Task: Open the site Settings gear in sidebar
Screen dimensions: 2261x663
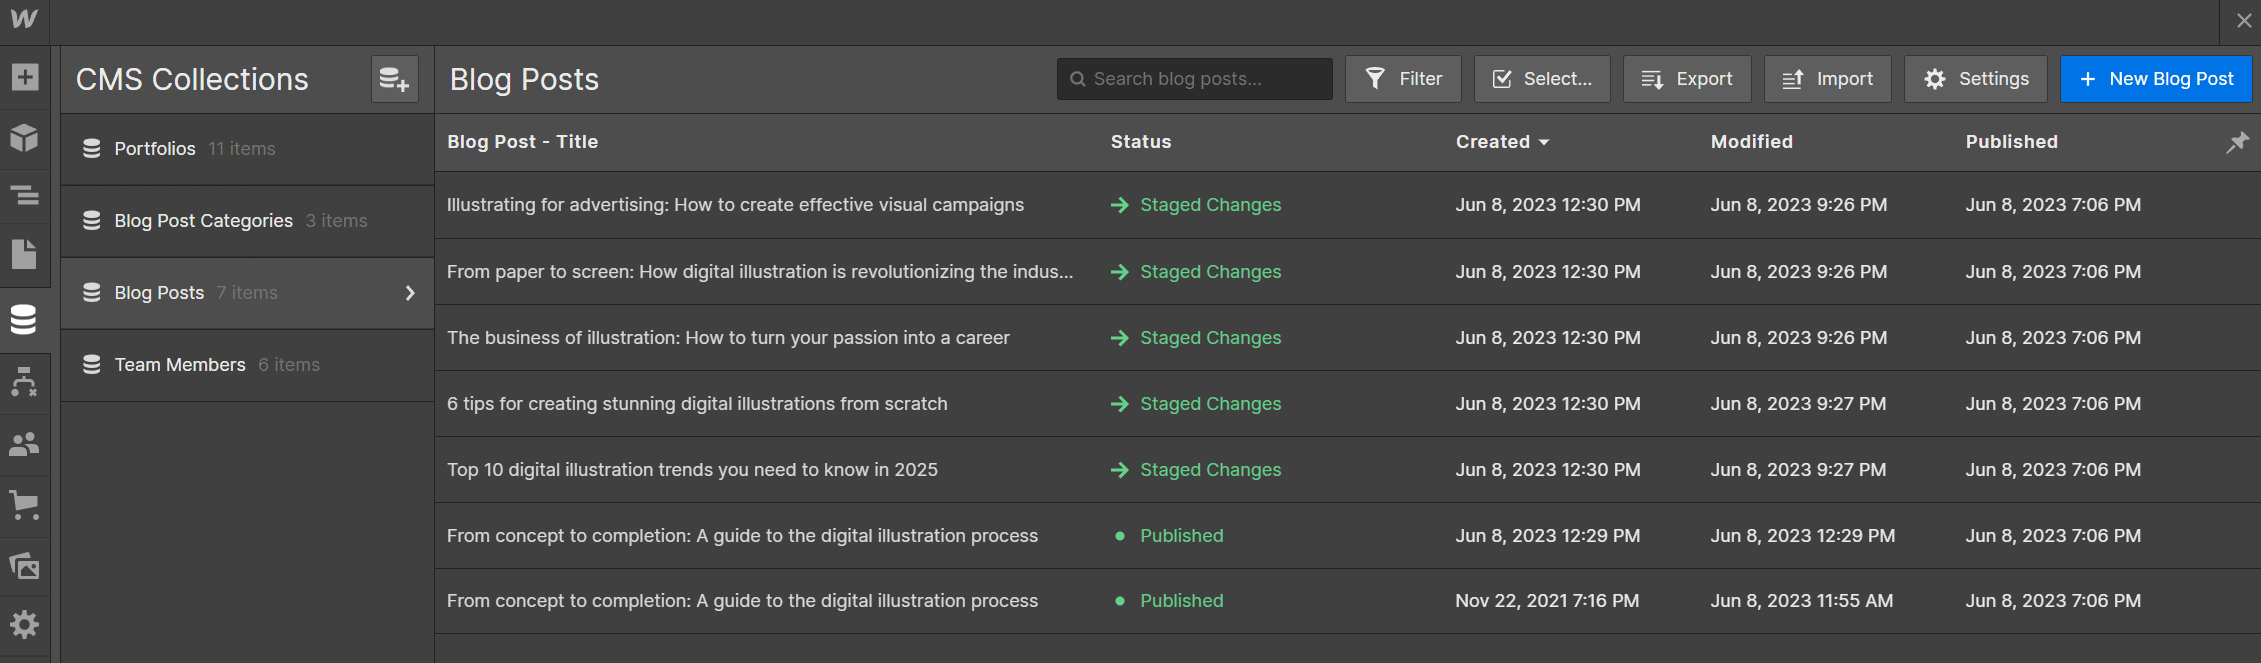Action: coord(24,625)
